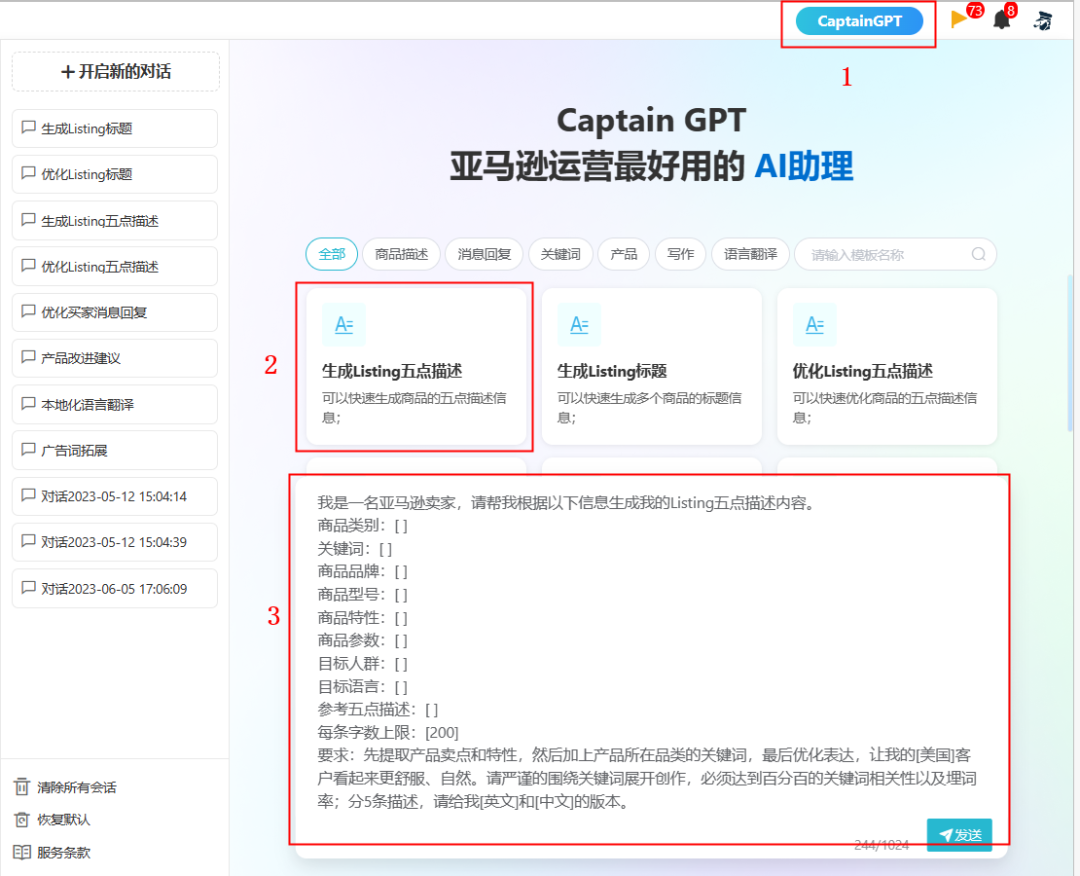The image size is (1080, 876).
Task: Open the user avatar icon
Action: 1043,21
